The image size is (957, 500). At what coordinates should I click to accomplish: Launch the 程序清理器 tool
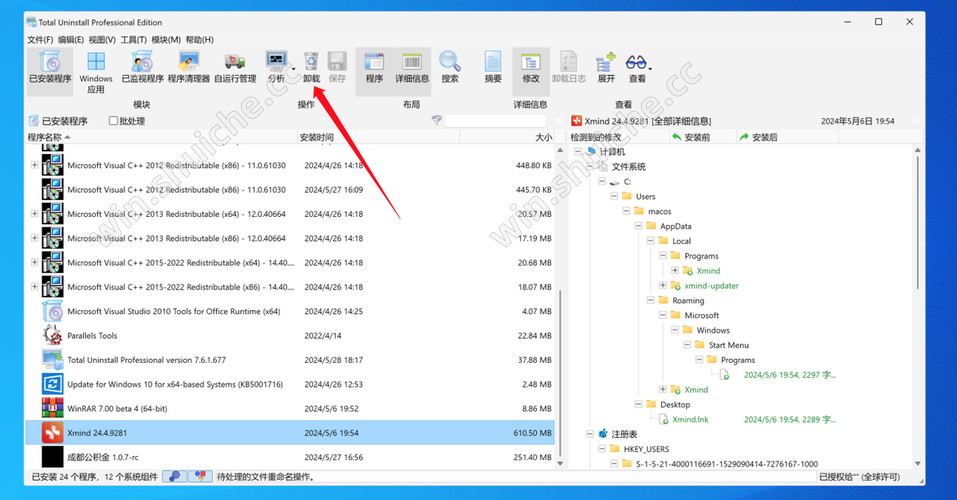189,67
